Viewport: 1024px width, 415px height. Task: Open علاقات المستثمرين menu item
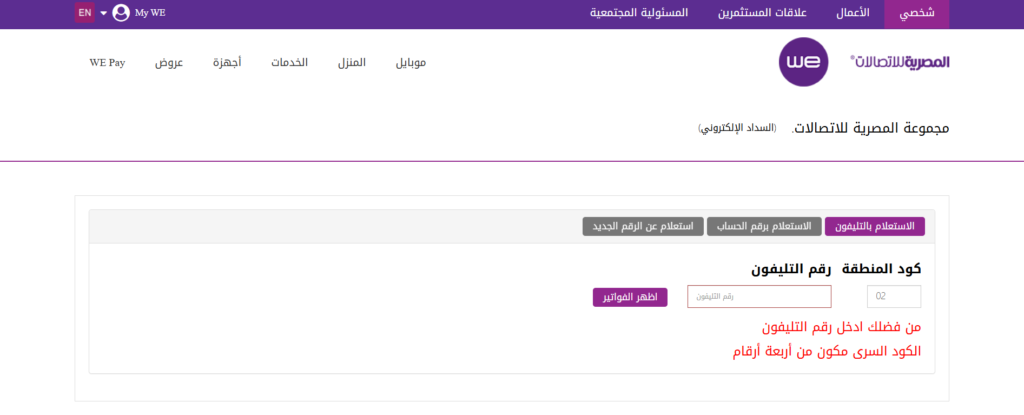(763, 13)
